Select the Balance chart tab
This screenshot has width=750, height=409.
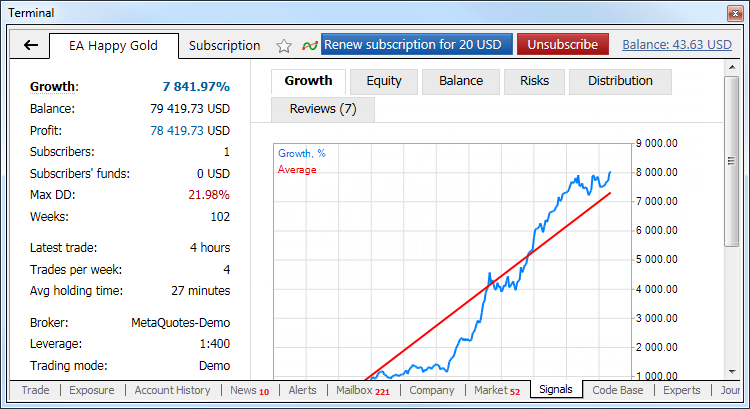461,81
